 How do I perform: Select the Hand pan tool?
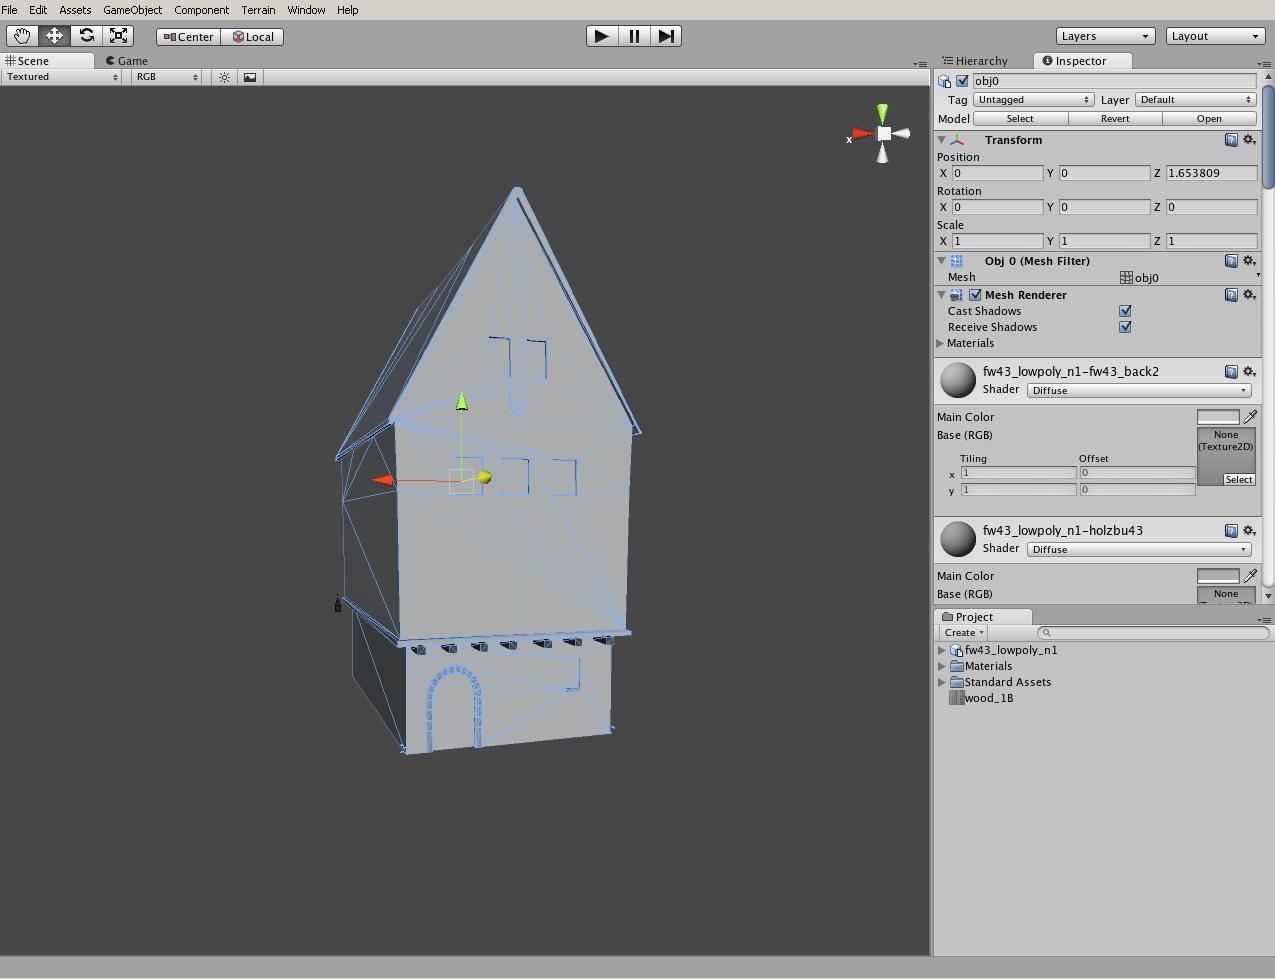tap(21, 35)
